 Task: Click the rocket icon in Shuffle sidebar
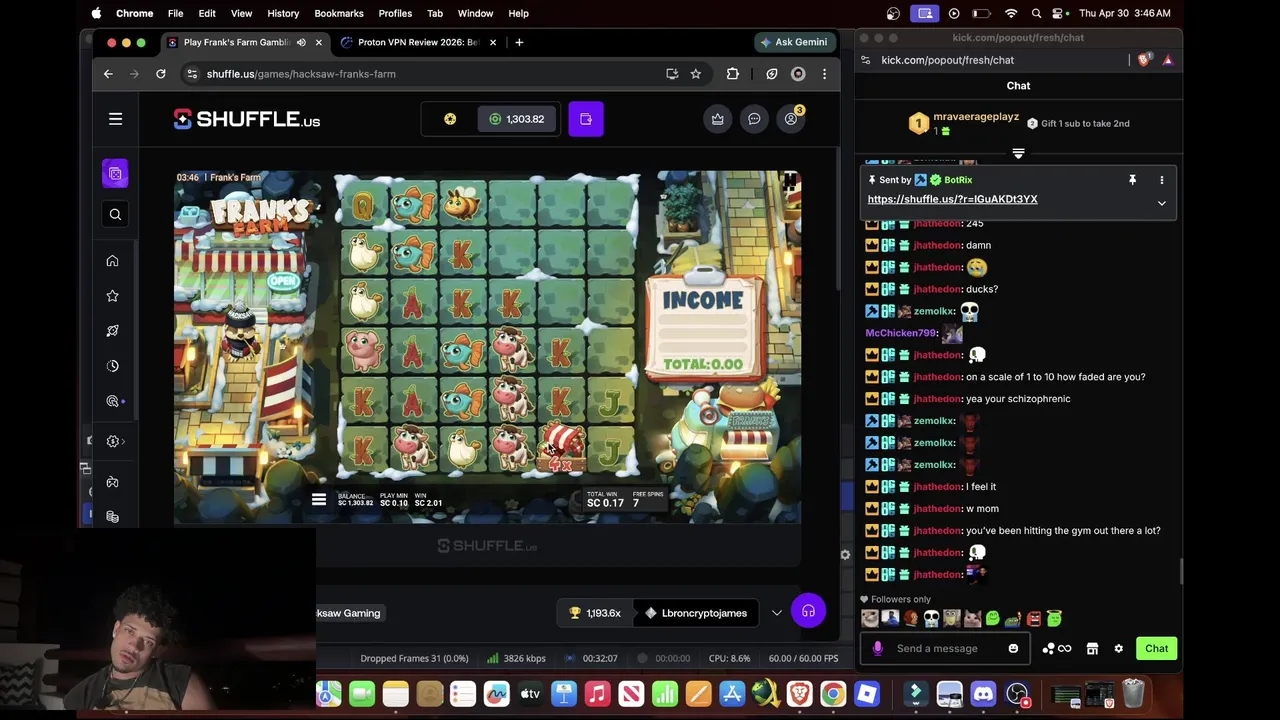click(112, 331)
